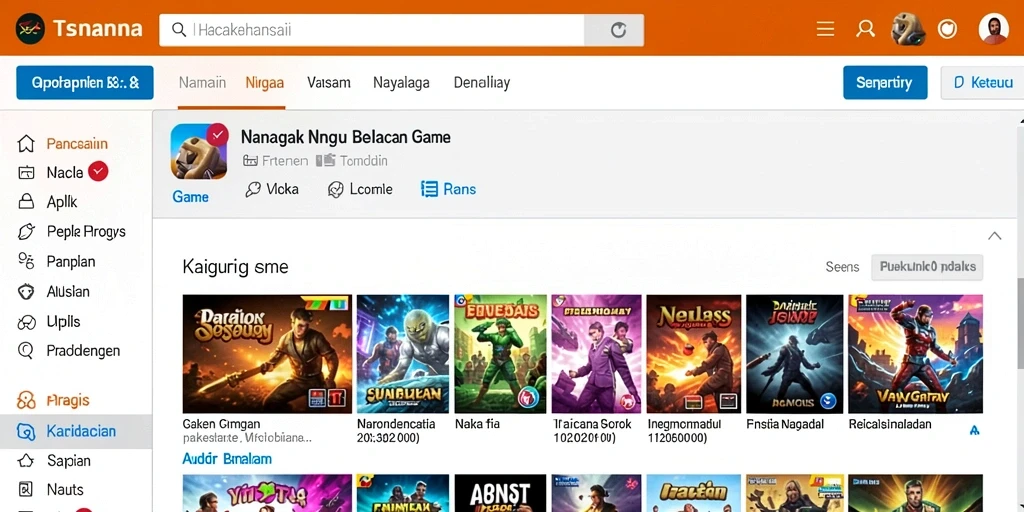Open the Gpotapnien blue dropdown button
The width and height of the screenshot is (1024, 512).
click(x=85, y=83)
